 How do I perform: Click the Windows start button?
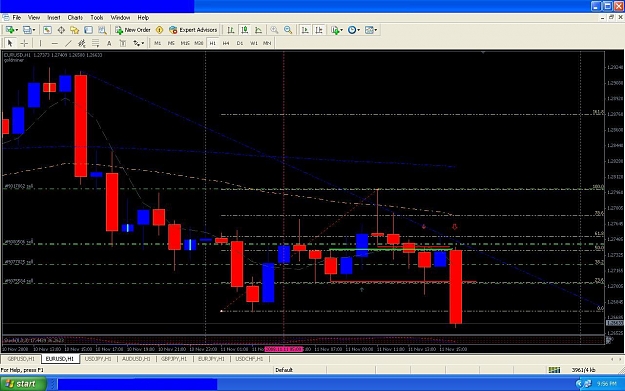point(23,384)
